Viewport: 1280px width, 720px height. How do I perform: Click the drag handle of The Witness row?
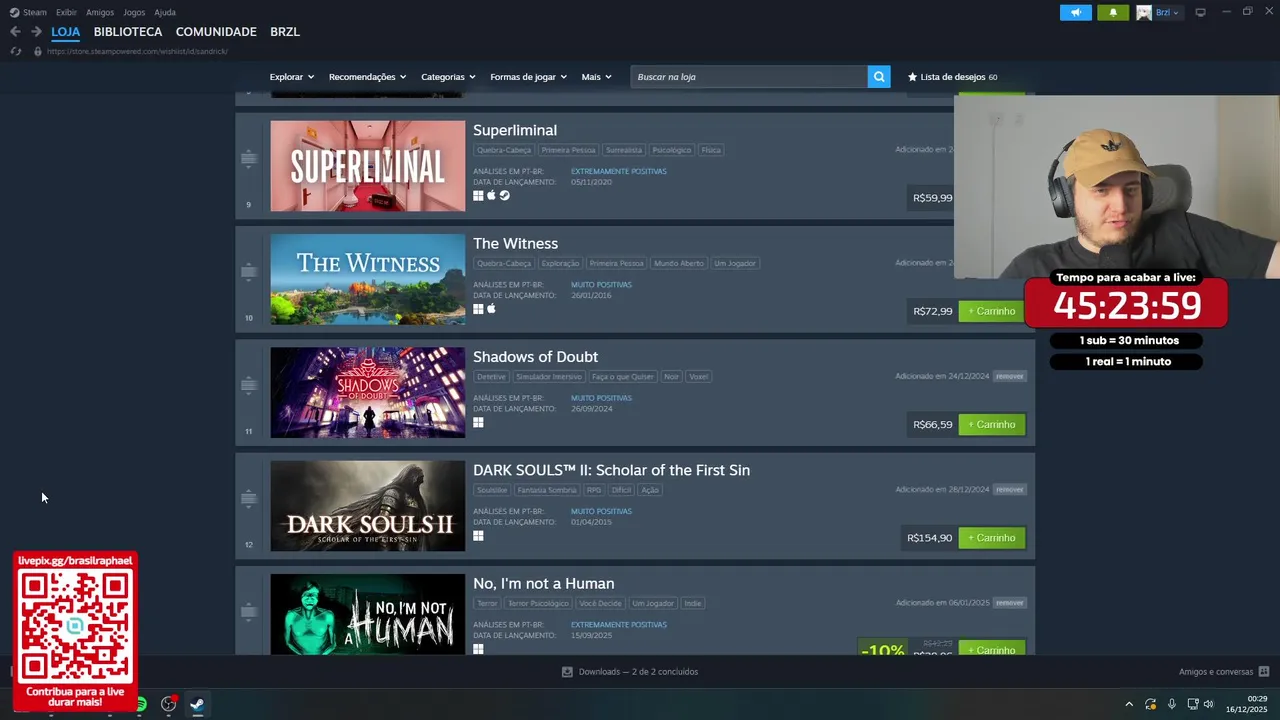[249, 272]
